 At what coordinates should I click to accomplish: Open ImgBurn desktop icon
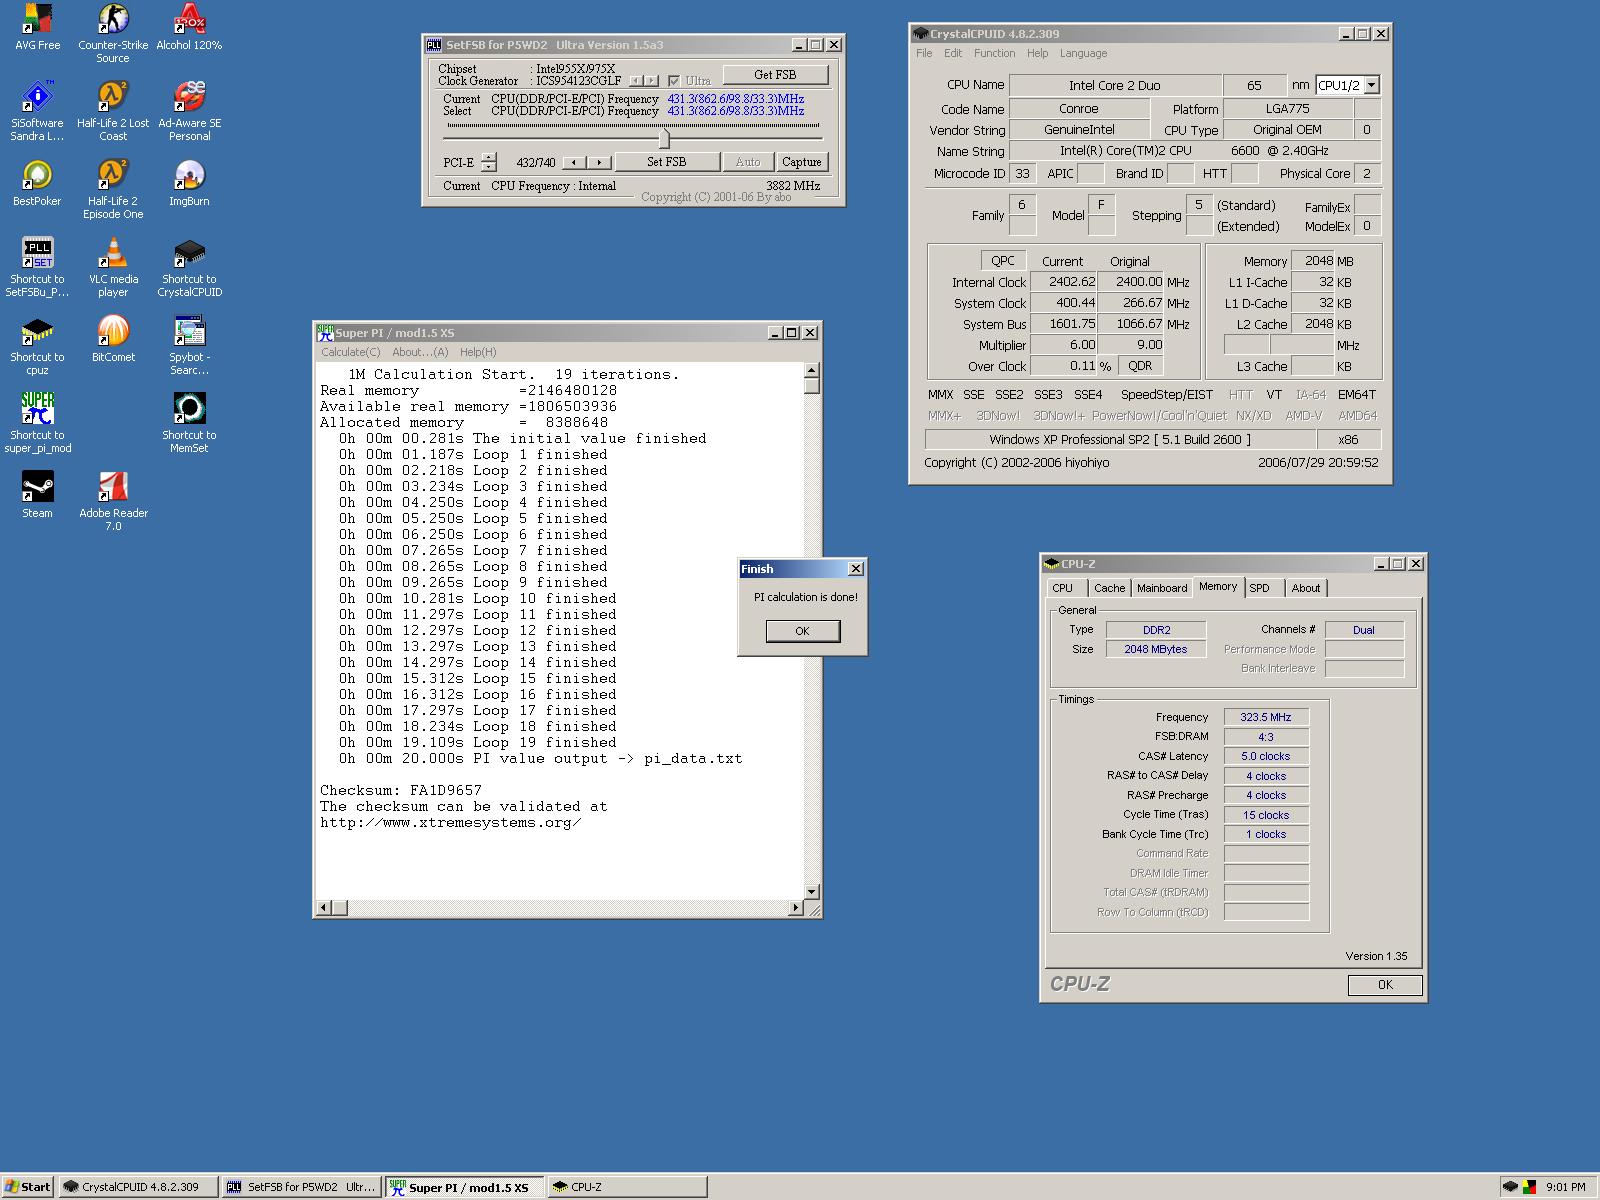189,183
